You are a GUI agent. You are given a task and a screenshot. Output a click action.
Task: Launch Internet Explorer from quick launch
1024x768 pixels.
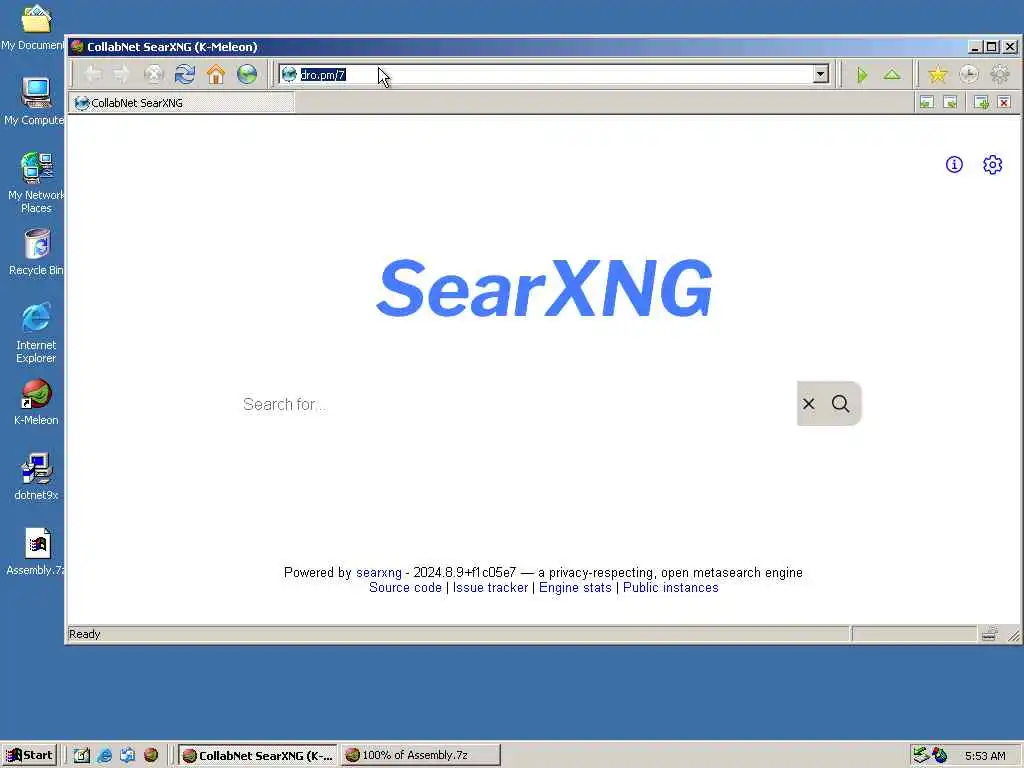pyautogui.click(x=104, y=755)
